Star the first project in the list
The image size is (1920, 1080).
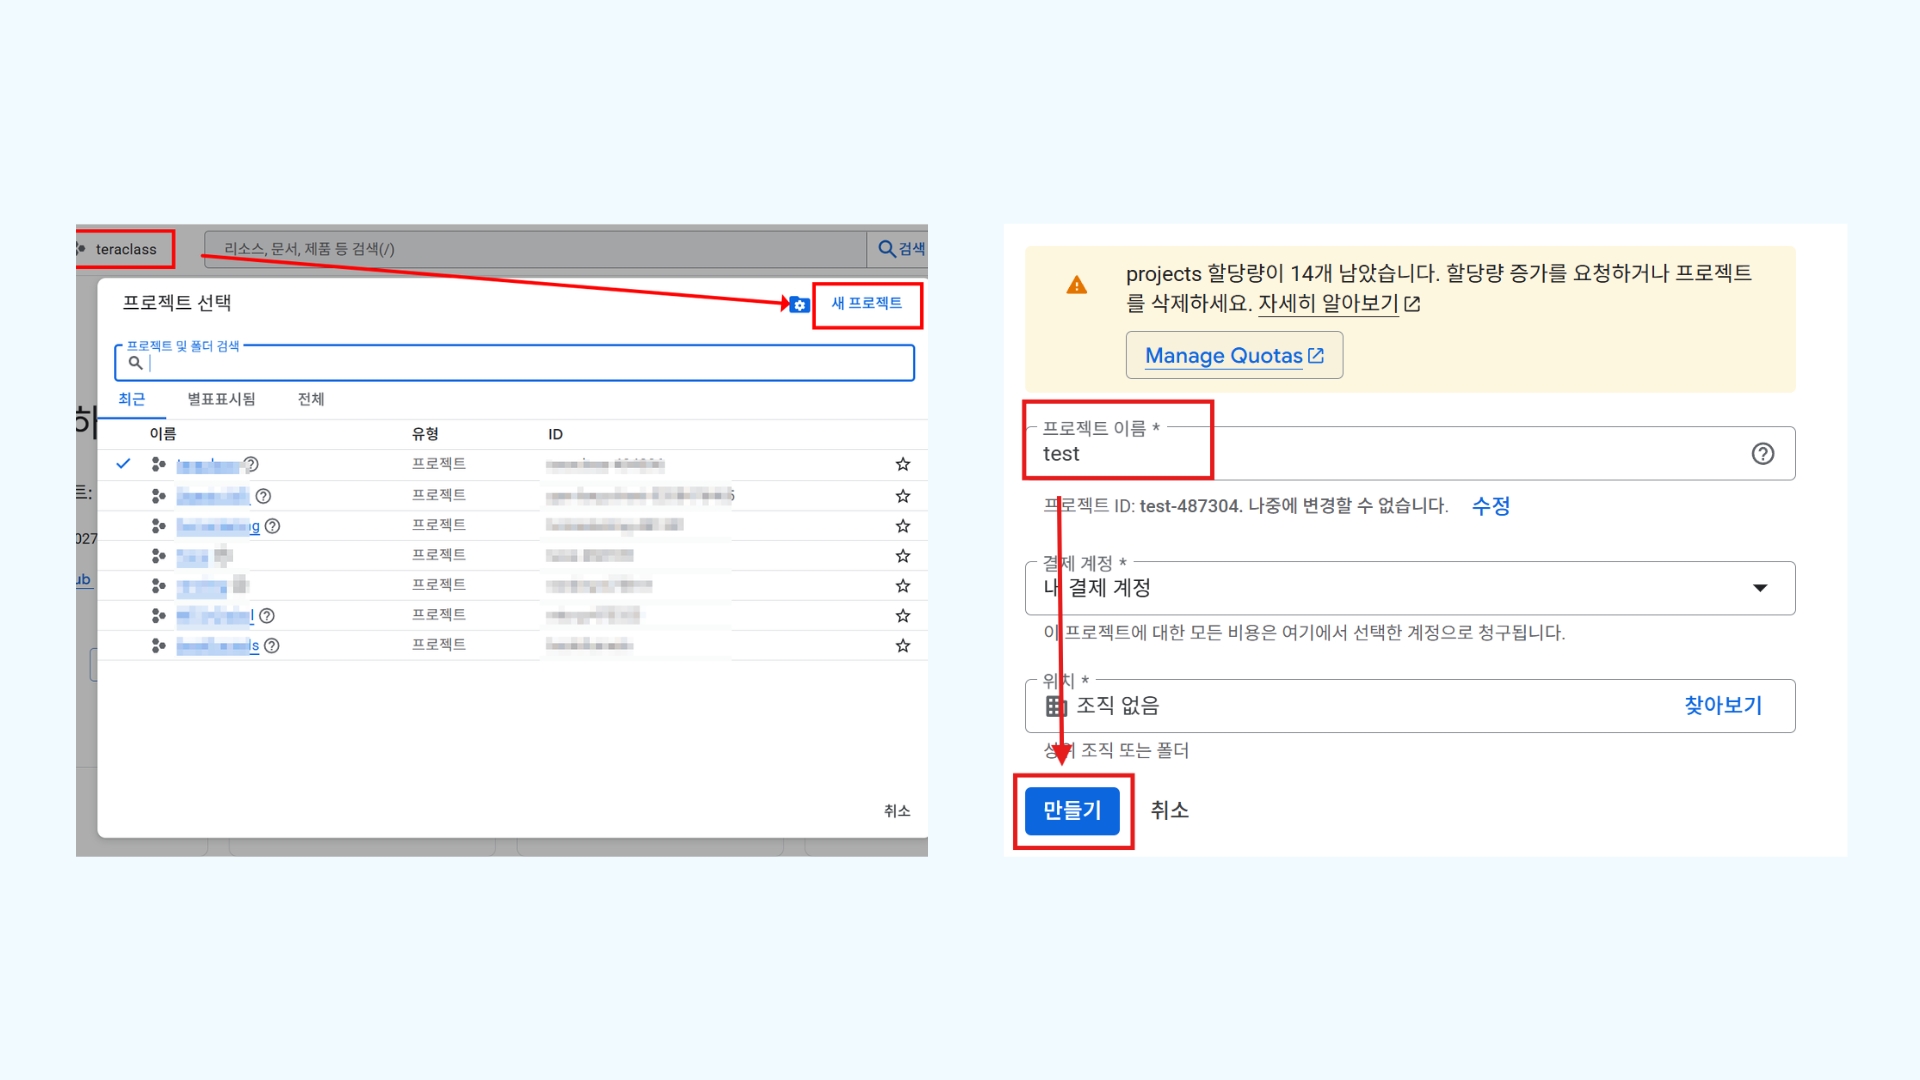tap(903, 464)
